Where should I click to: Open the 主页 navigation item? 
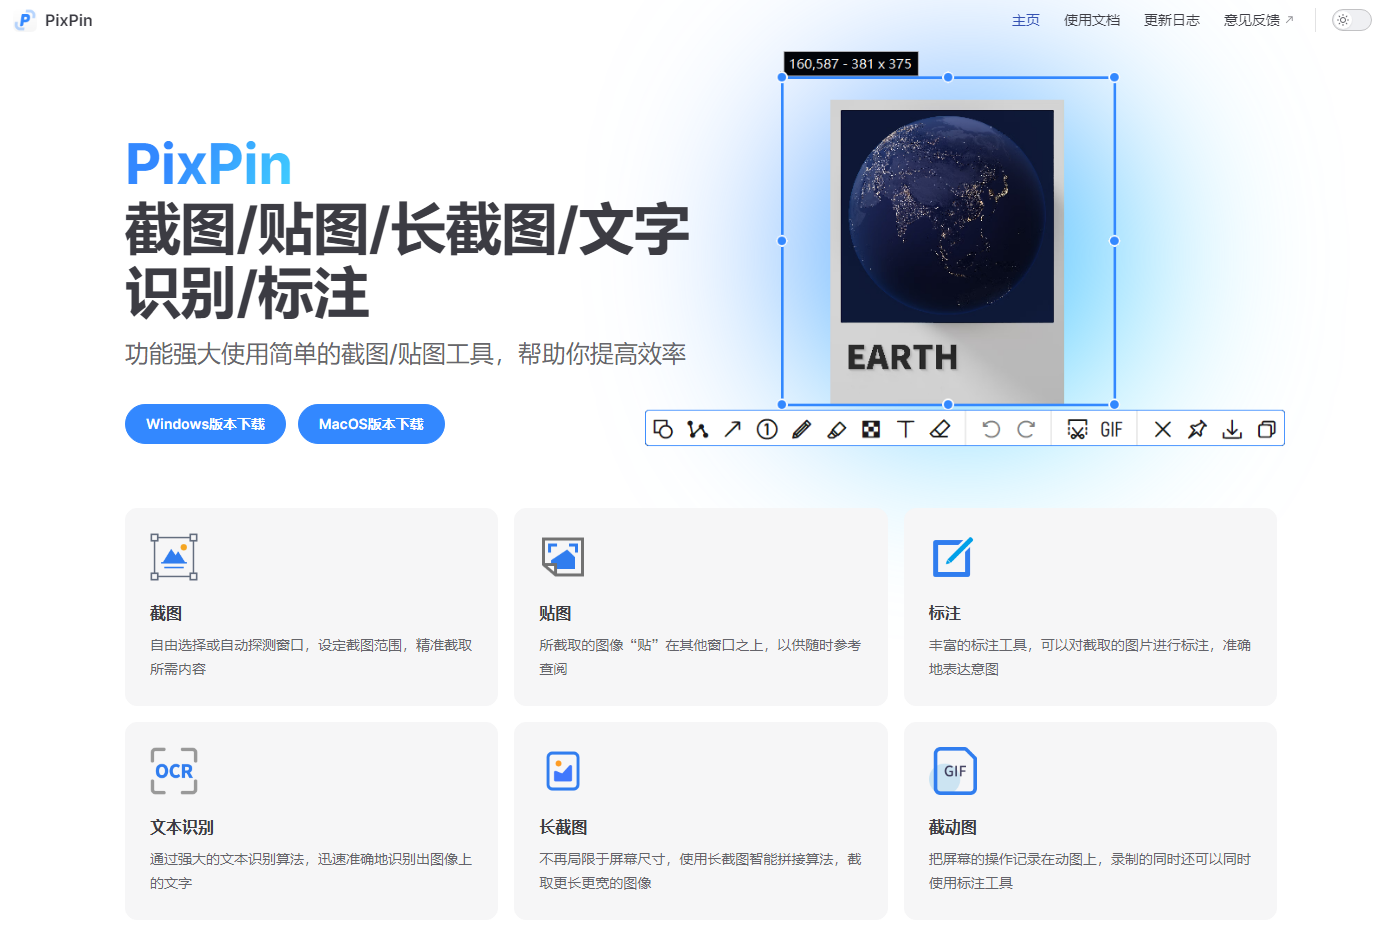[1026, 20]
